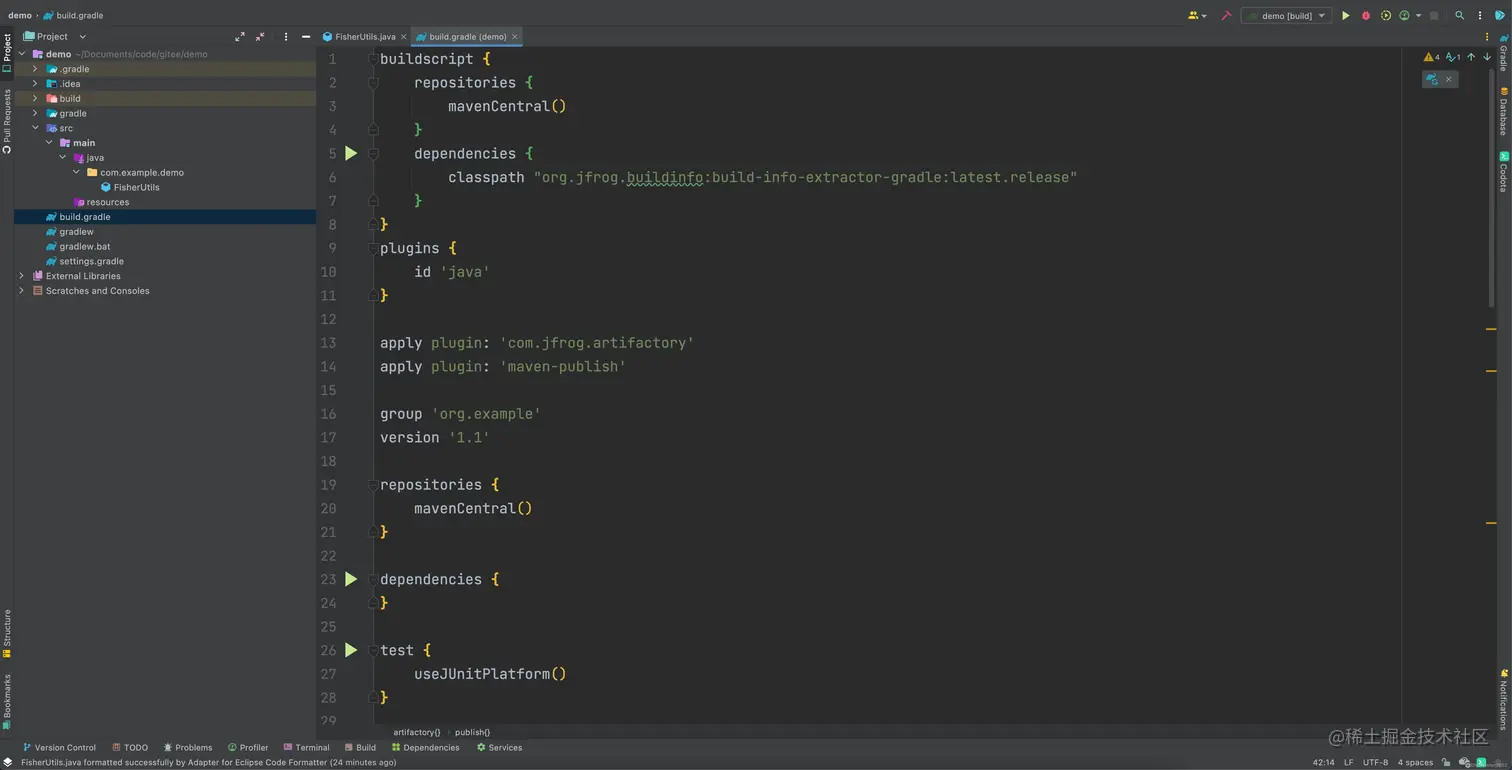This screenshot has width=1512, height=770.
Task: Open Code With Me people icon
Action: [1193, 16]
